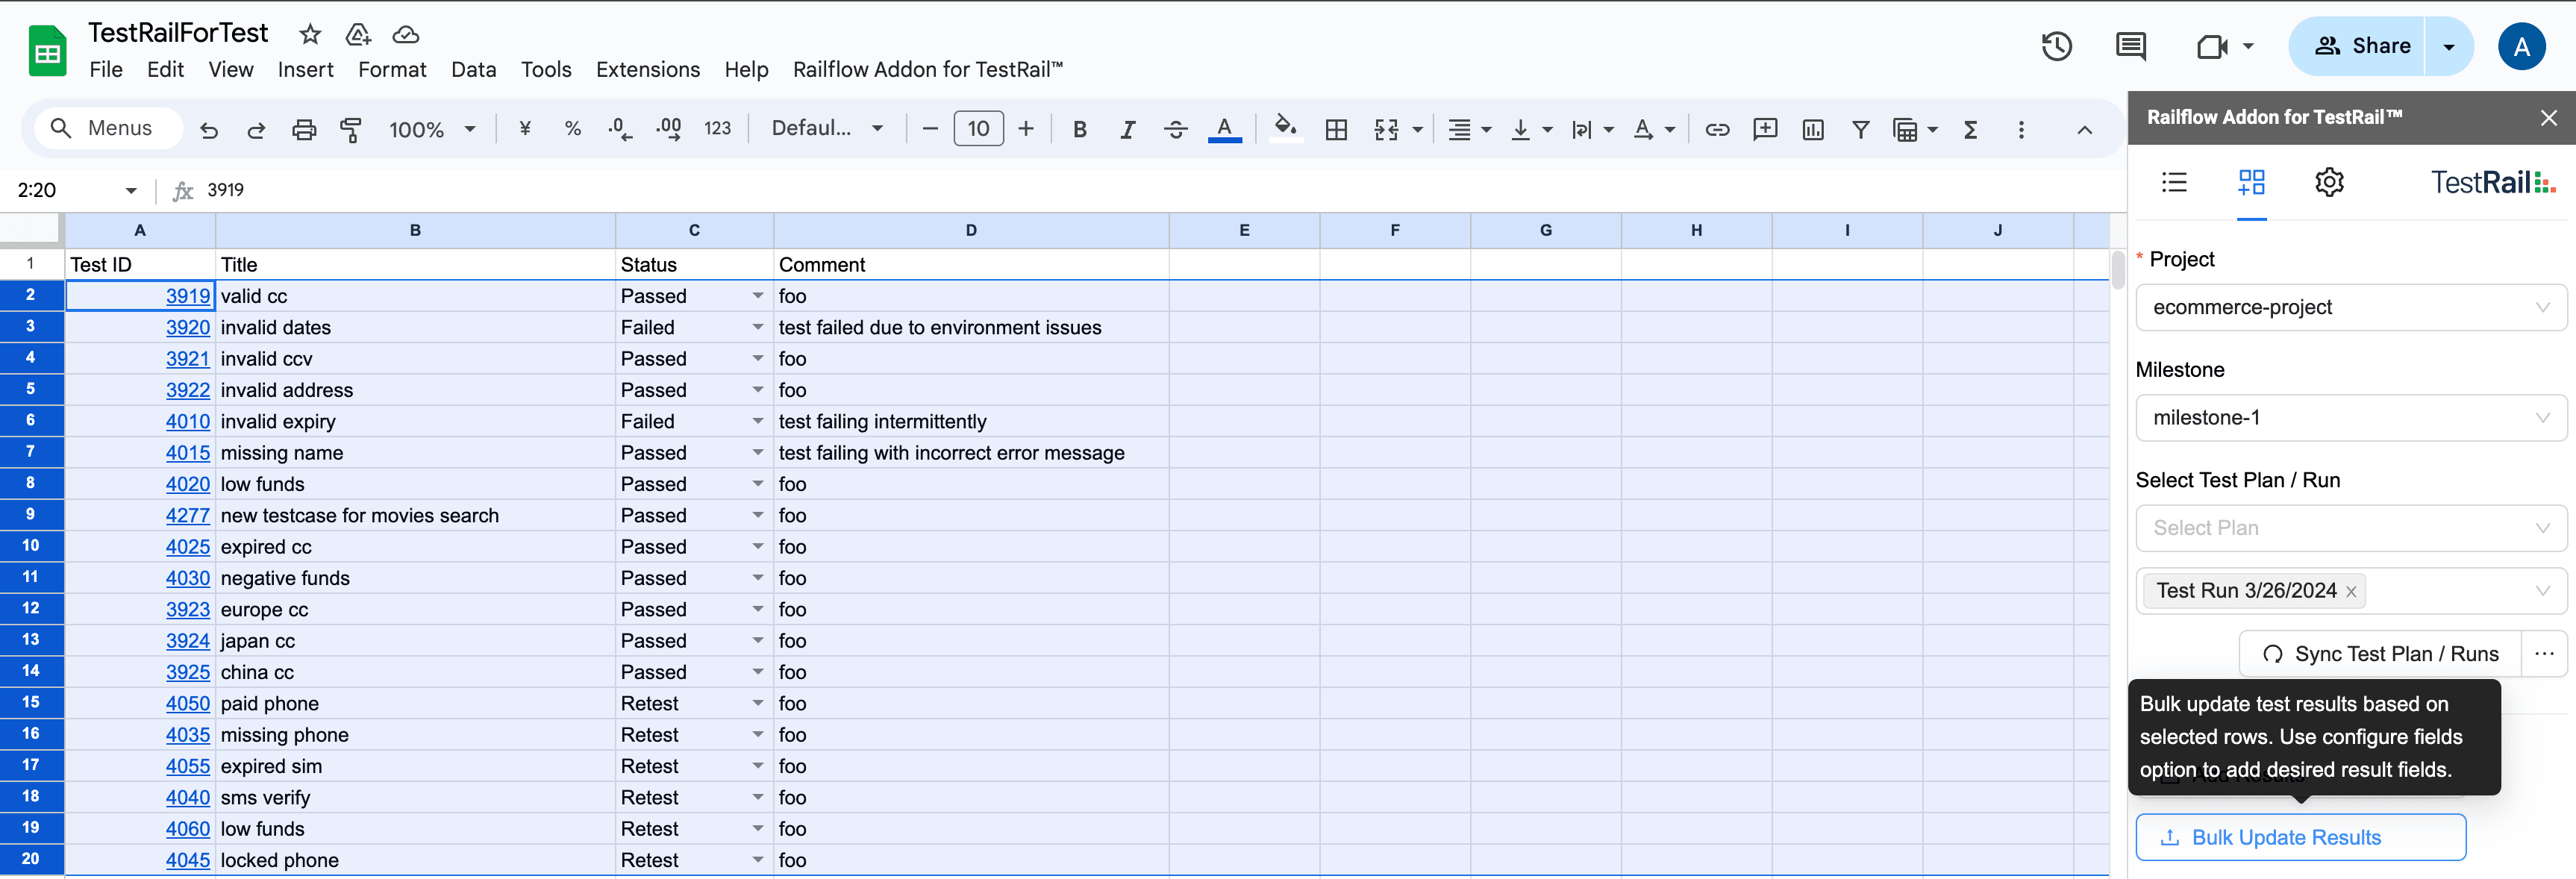Viewport: 2576px width, 879px height.
Task: Open Railflow Addon for TestRail menu
Action: coord(927,69)
